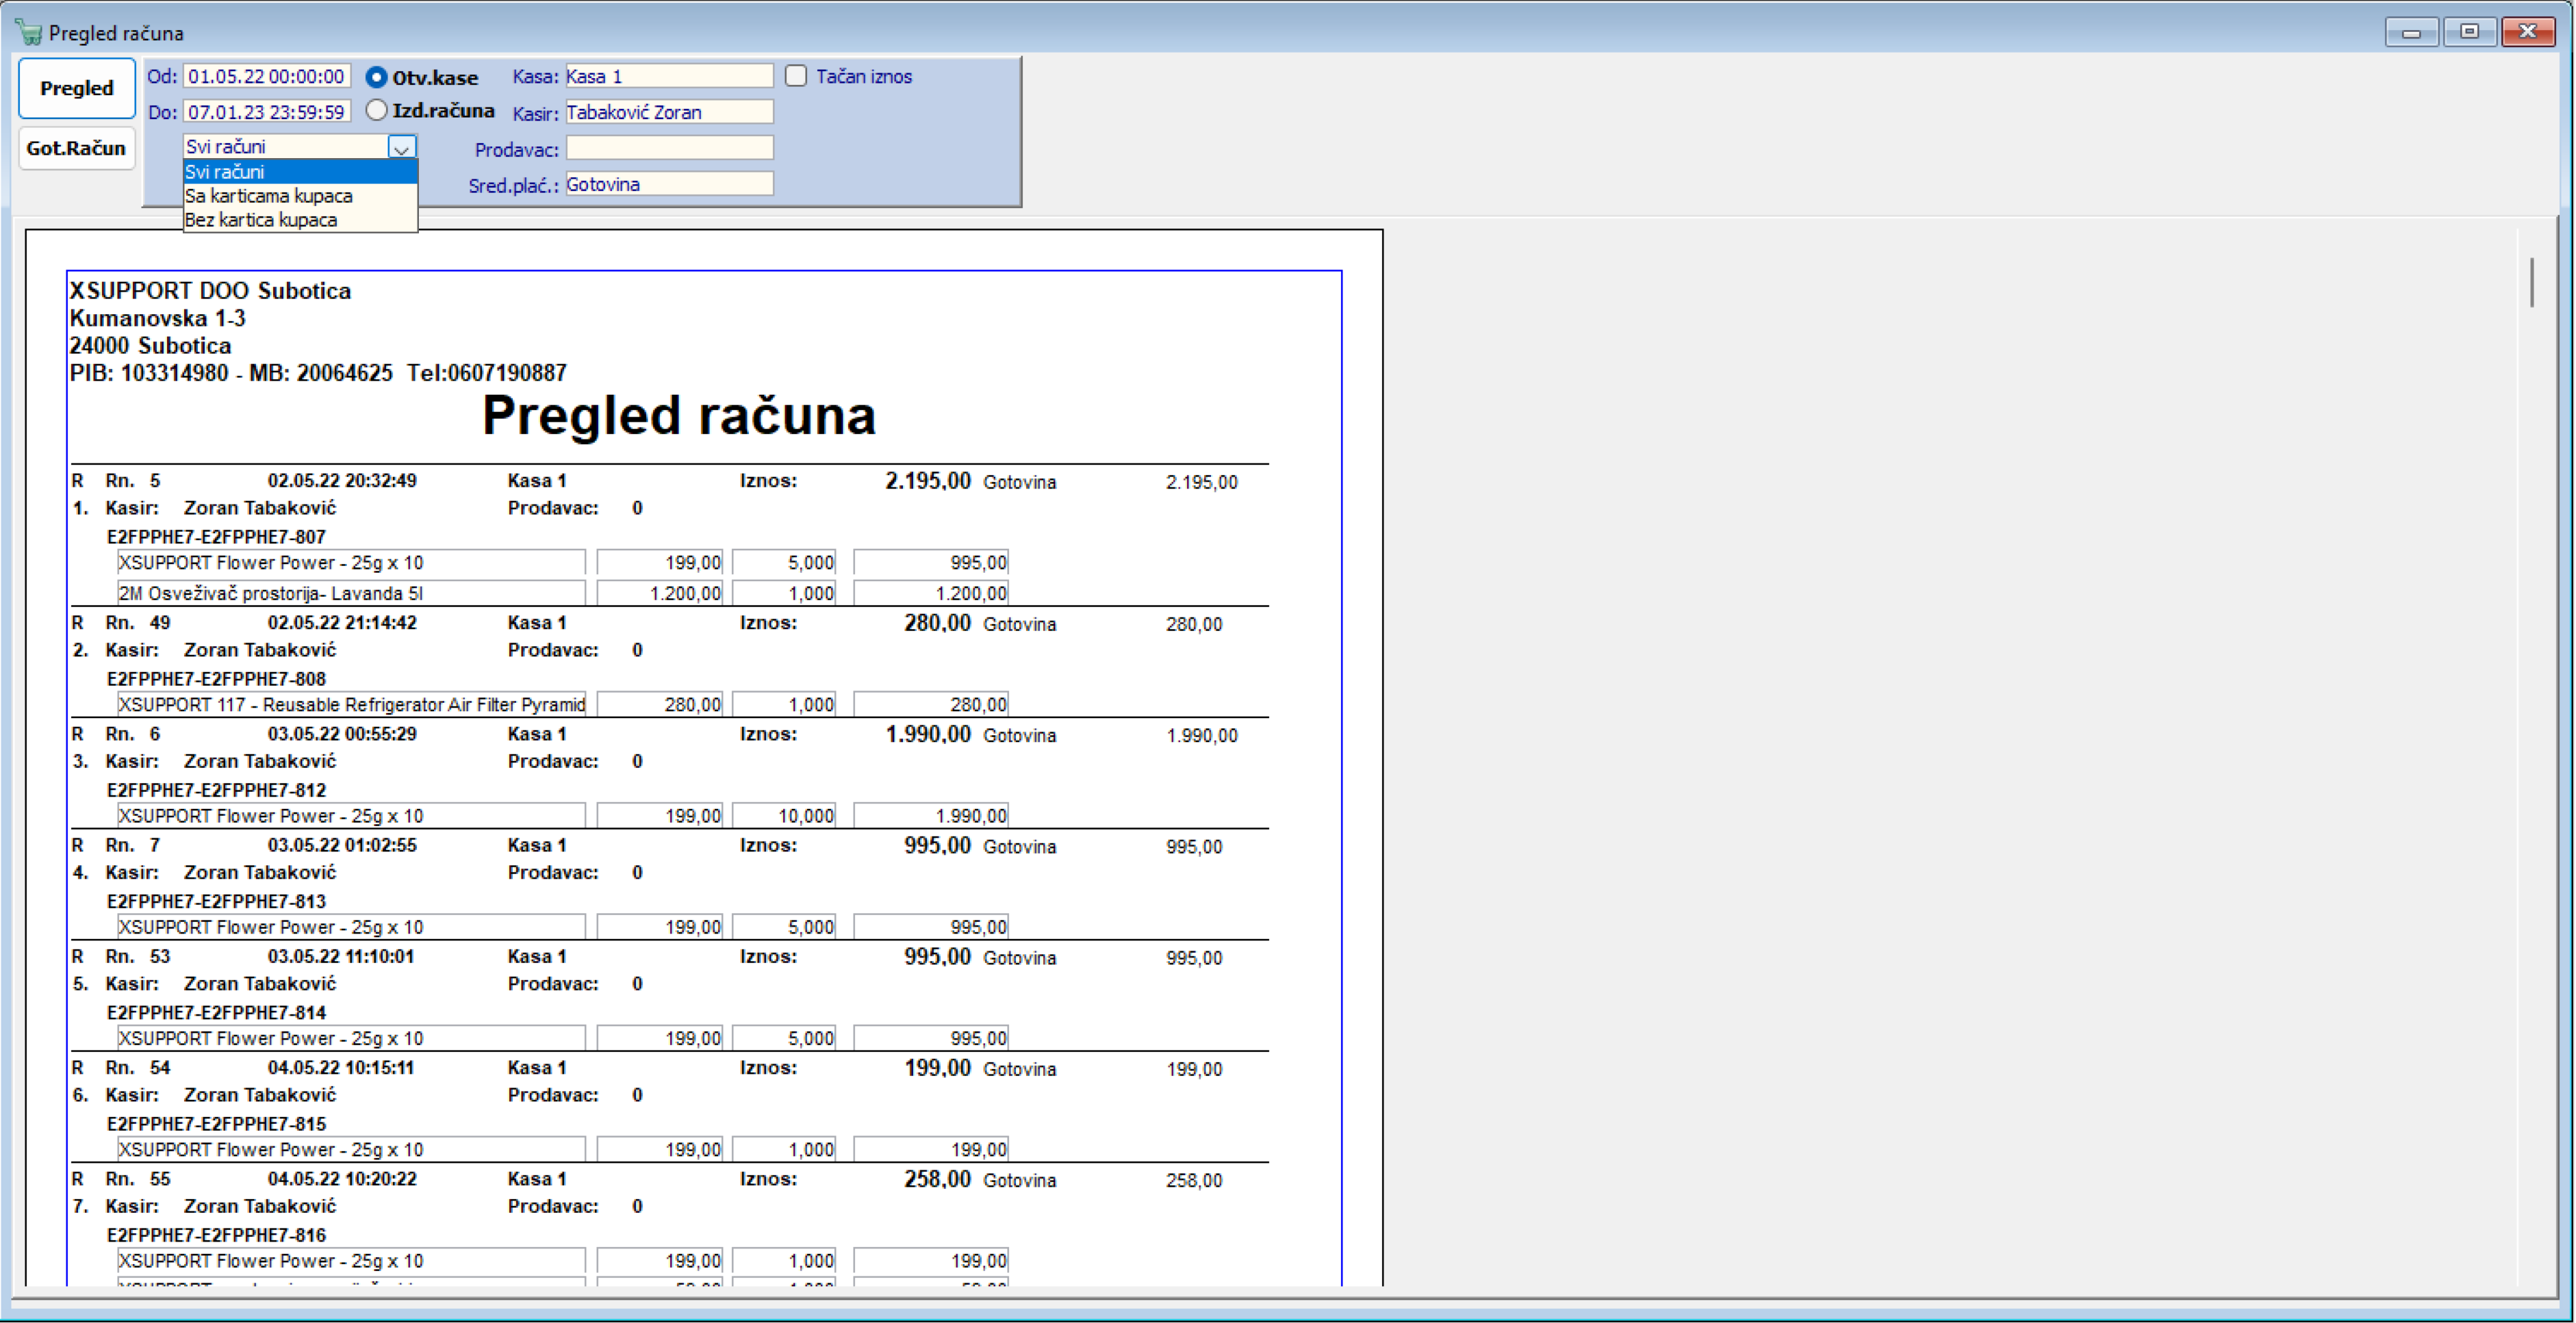Image resolution: width=2576 pixels, height=1323 pixels.
Task: Click quantity cell 10,000
Action: [784, 816]
